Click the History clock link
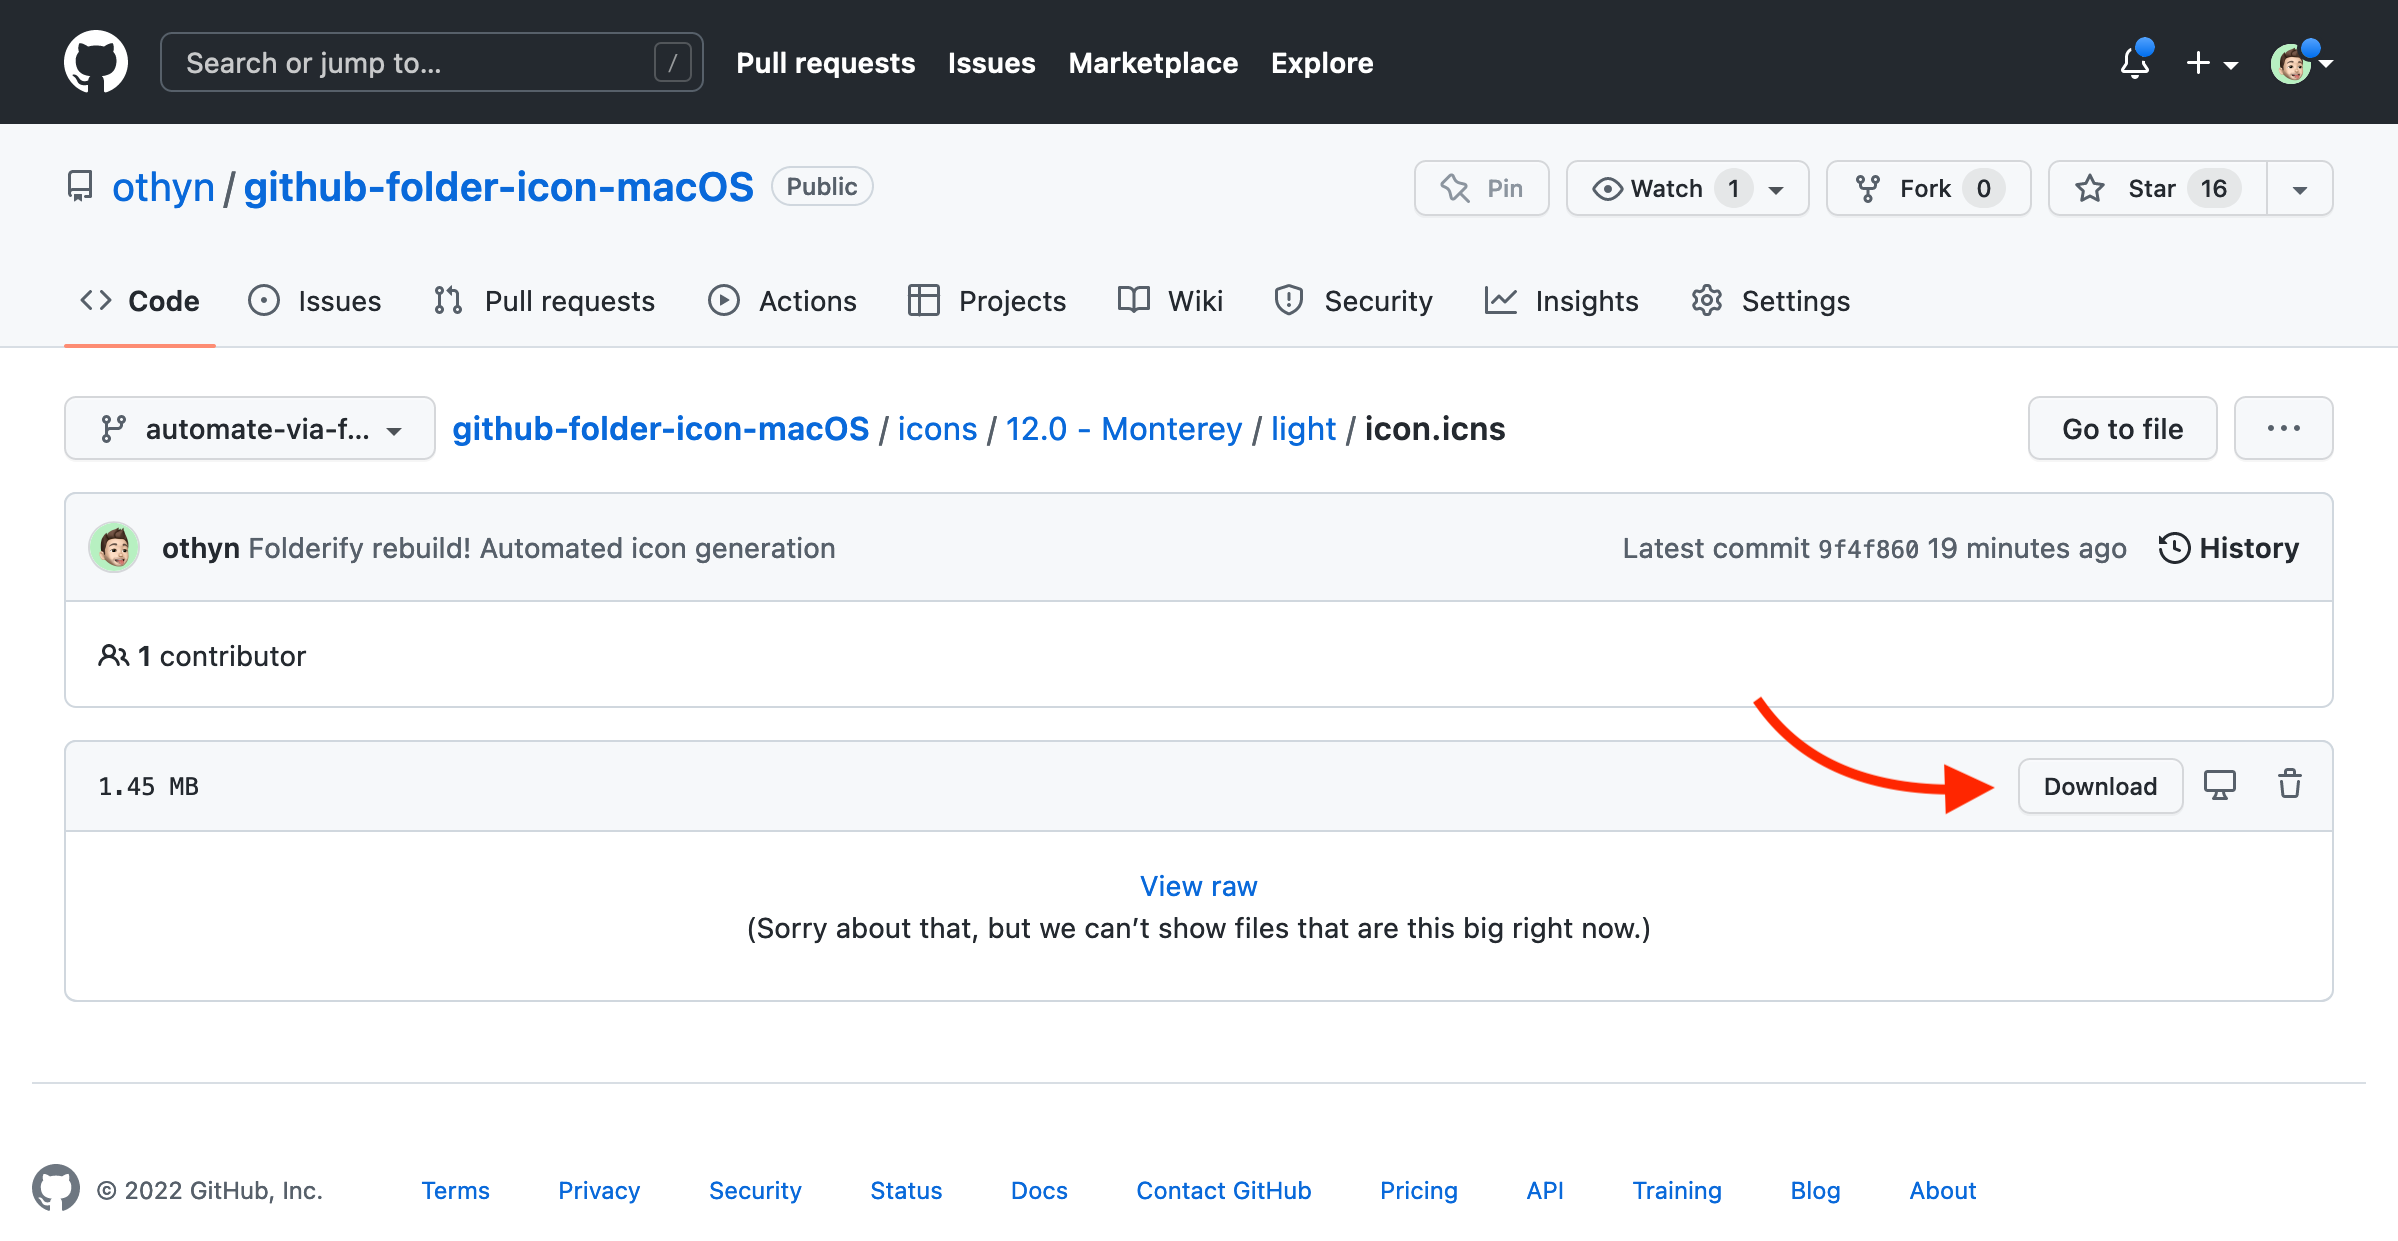 point(2229,548)
